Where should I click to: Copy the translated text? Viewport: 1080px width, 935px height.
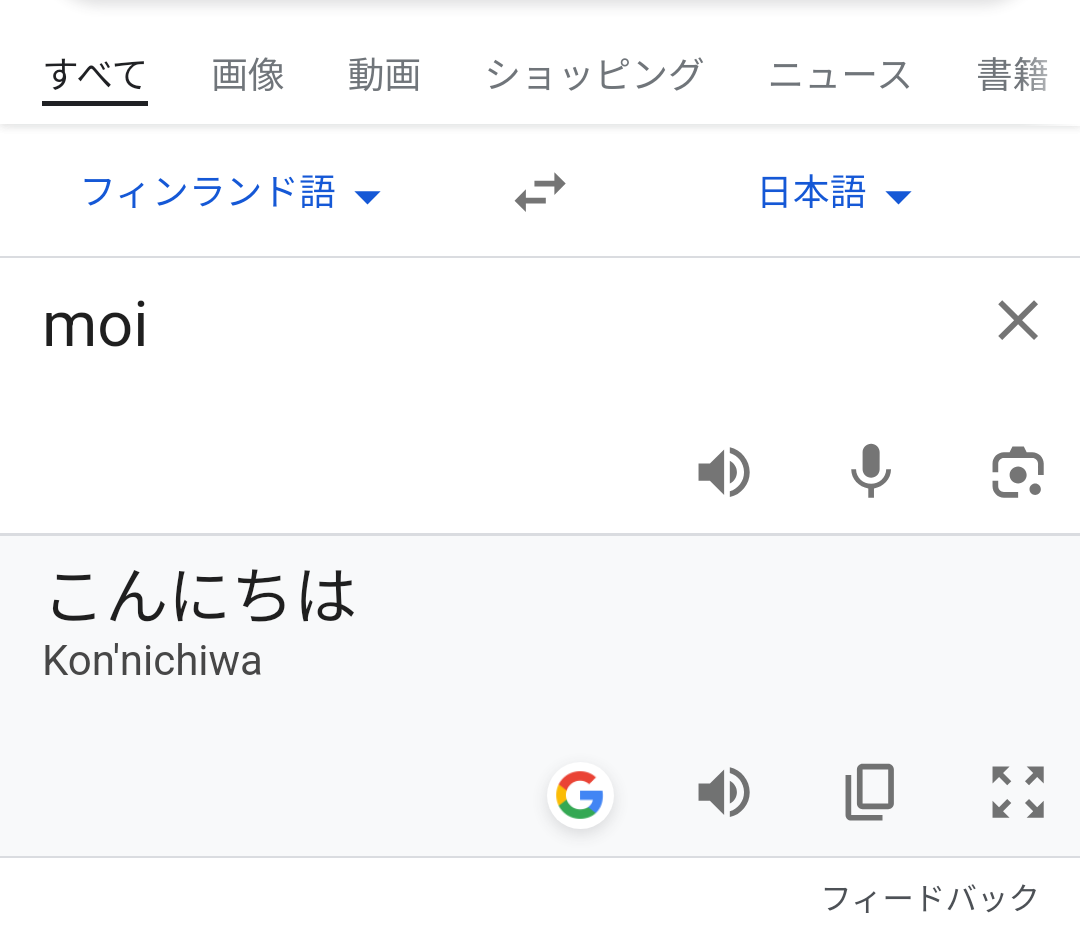coord(870,793)
